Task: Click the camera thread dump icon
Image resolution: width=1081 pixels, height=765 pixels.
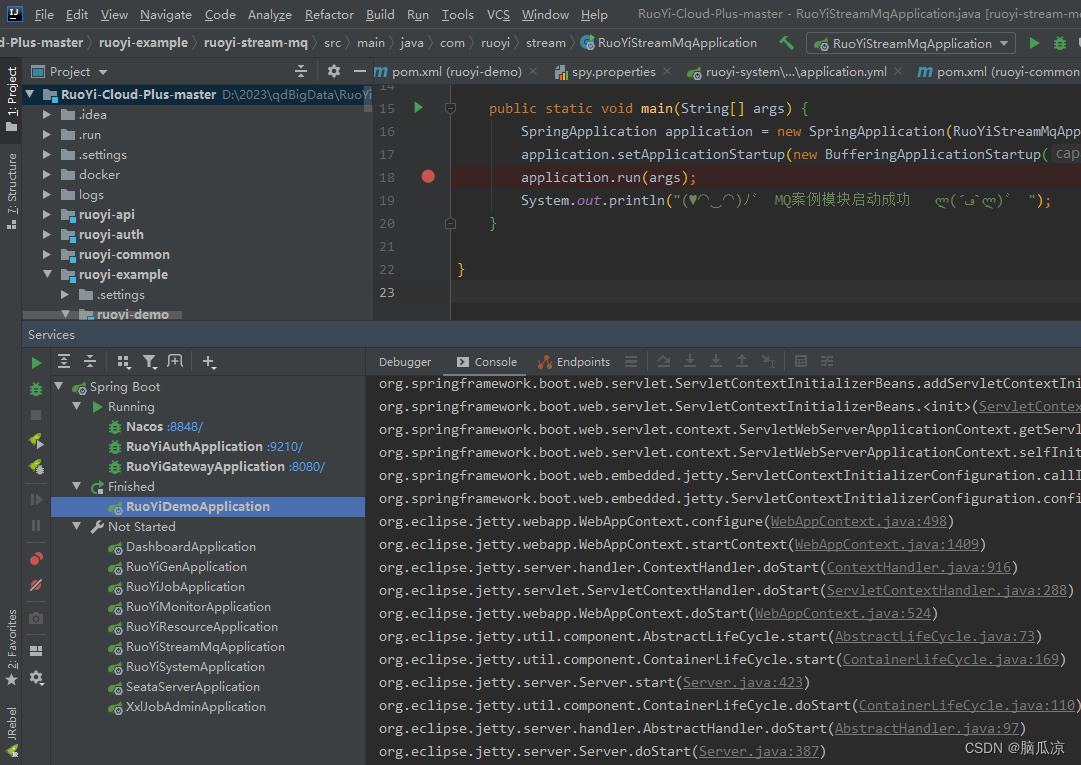Action: coord(36,618)
